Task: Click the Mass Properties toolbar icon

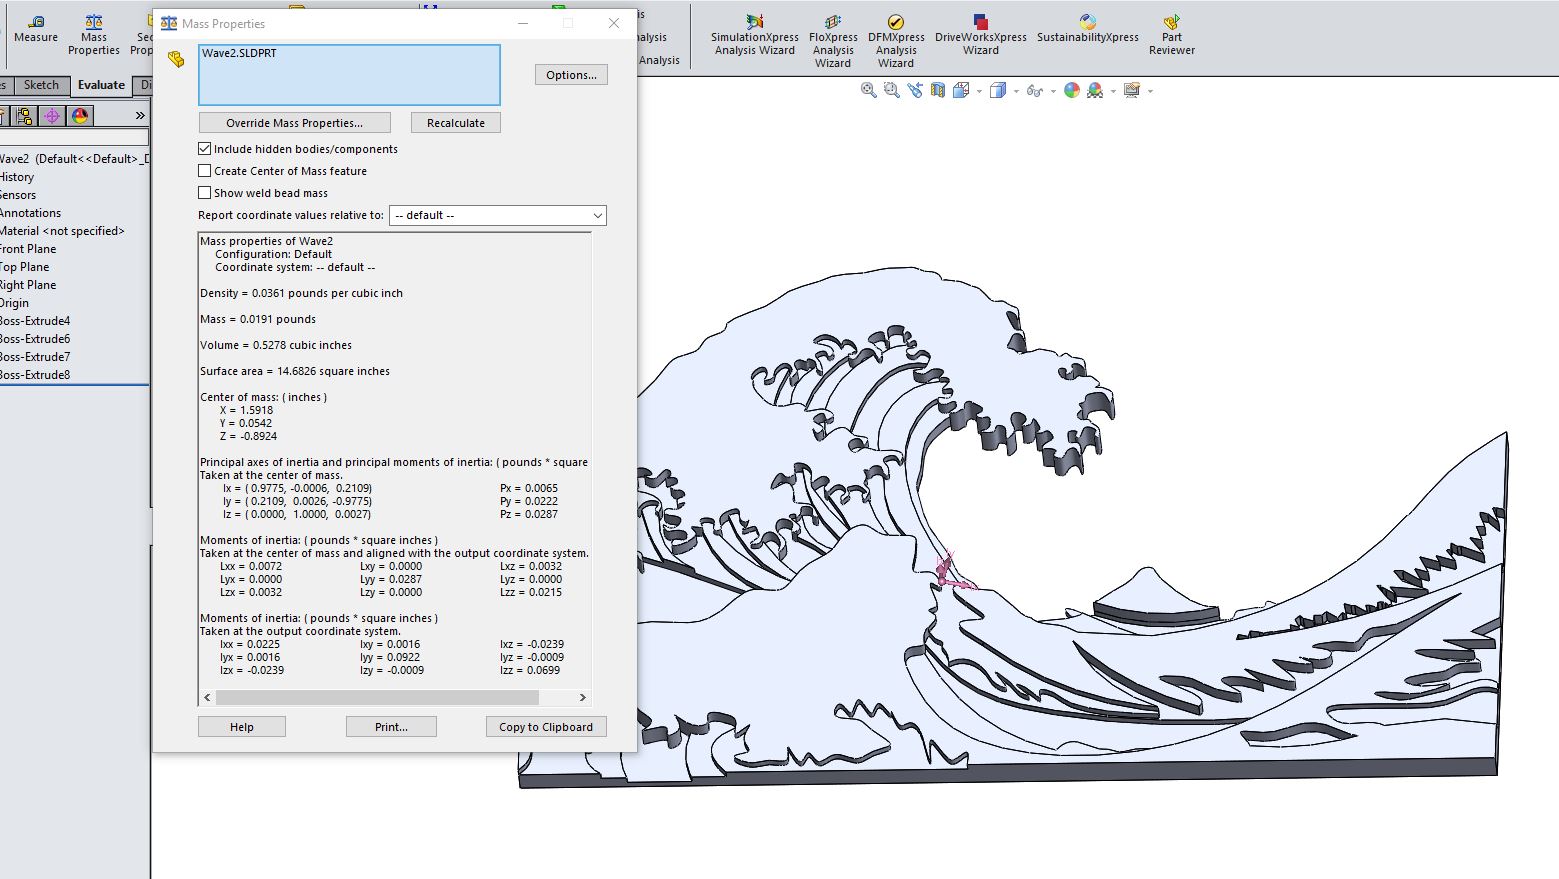Action: click(x=93, y=35)
